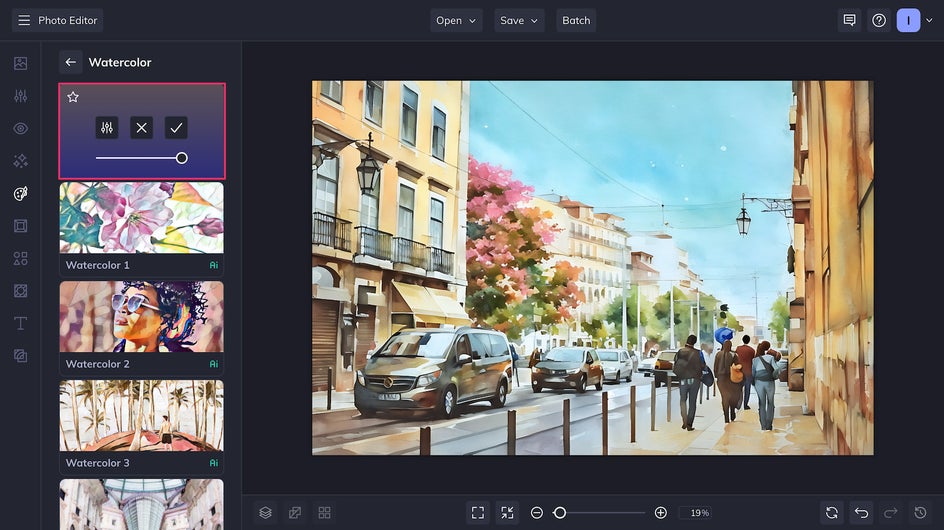Click the undo arrow in bottom bar

[861, 513]
